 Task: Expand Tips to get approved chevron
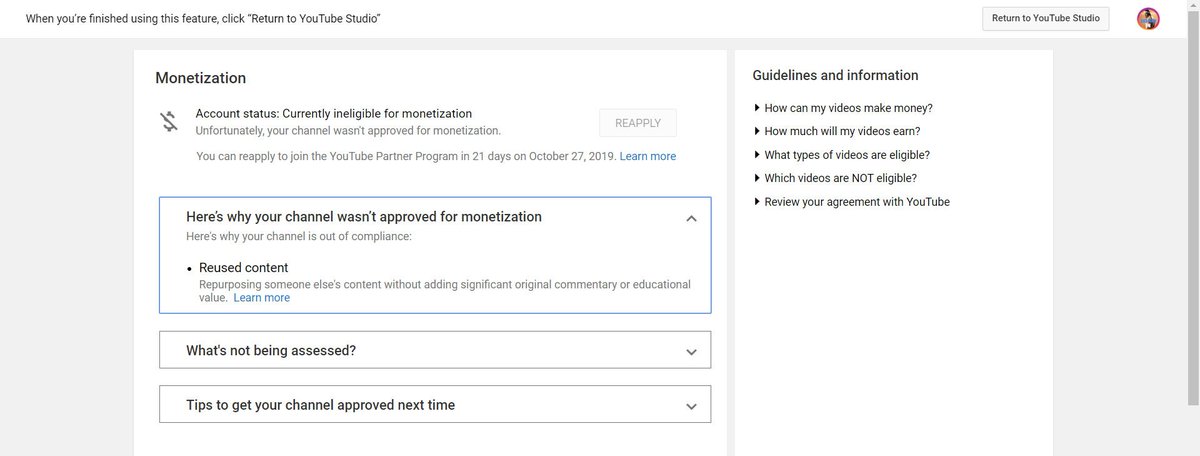point(691,407)
